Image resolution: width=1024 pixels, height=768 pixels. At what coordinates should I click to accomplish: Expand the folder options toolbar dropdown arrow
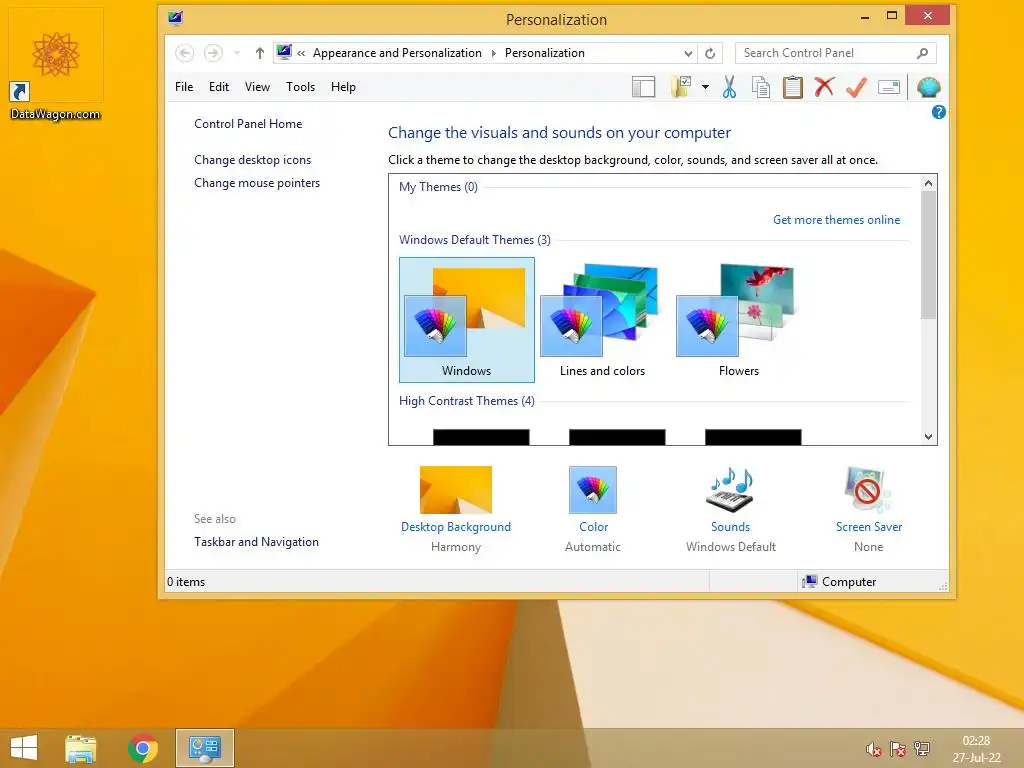coord(705,87)
